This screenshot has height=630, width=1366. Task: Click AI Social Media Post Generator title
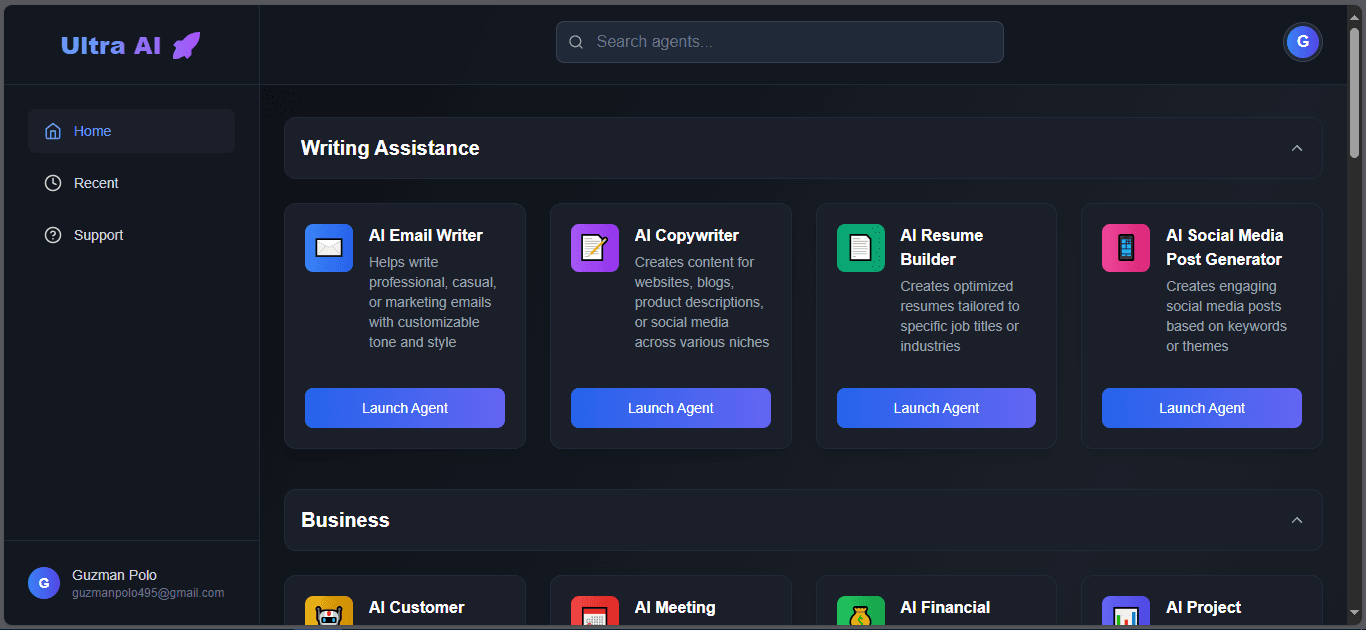[1225, 247]
